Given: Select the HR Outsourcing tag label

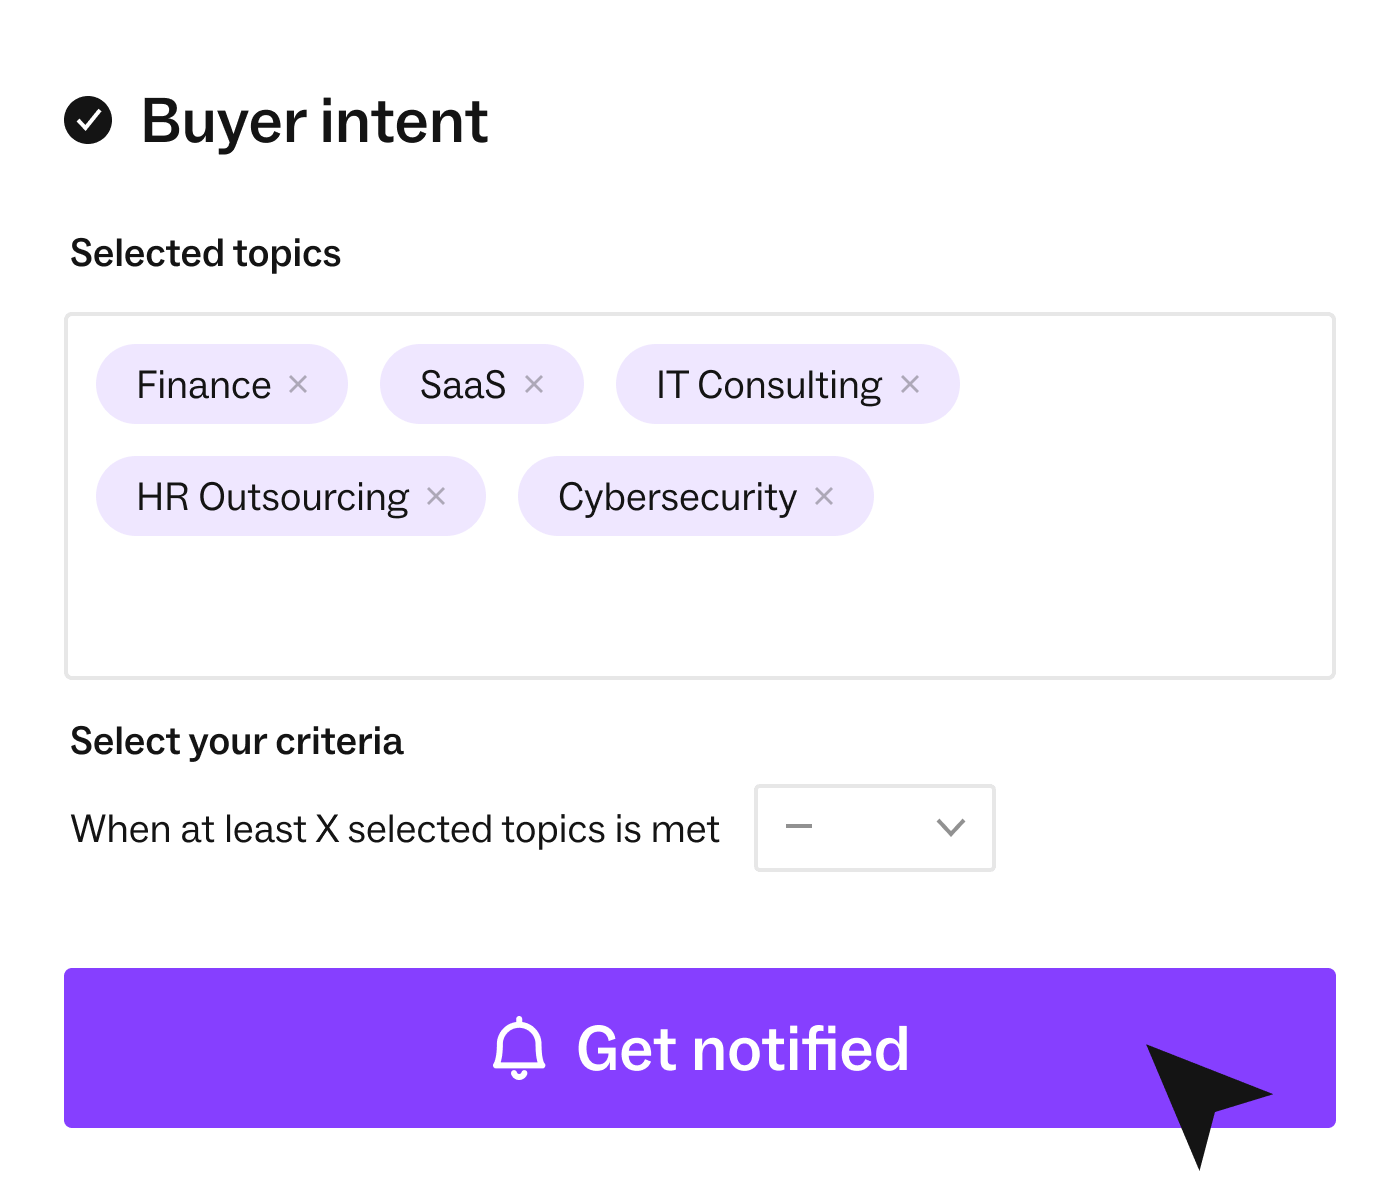Looking at the screenshot, I should click(273, 498).
